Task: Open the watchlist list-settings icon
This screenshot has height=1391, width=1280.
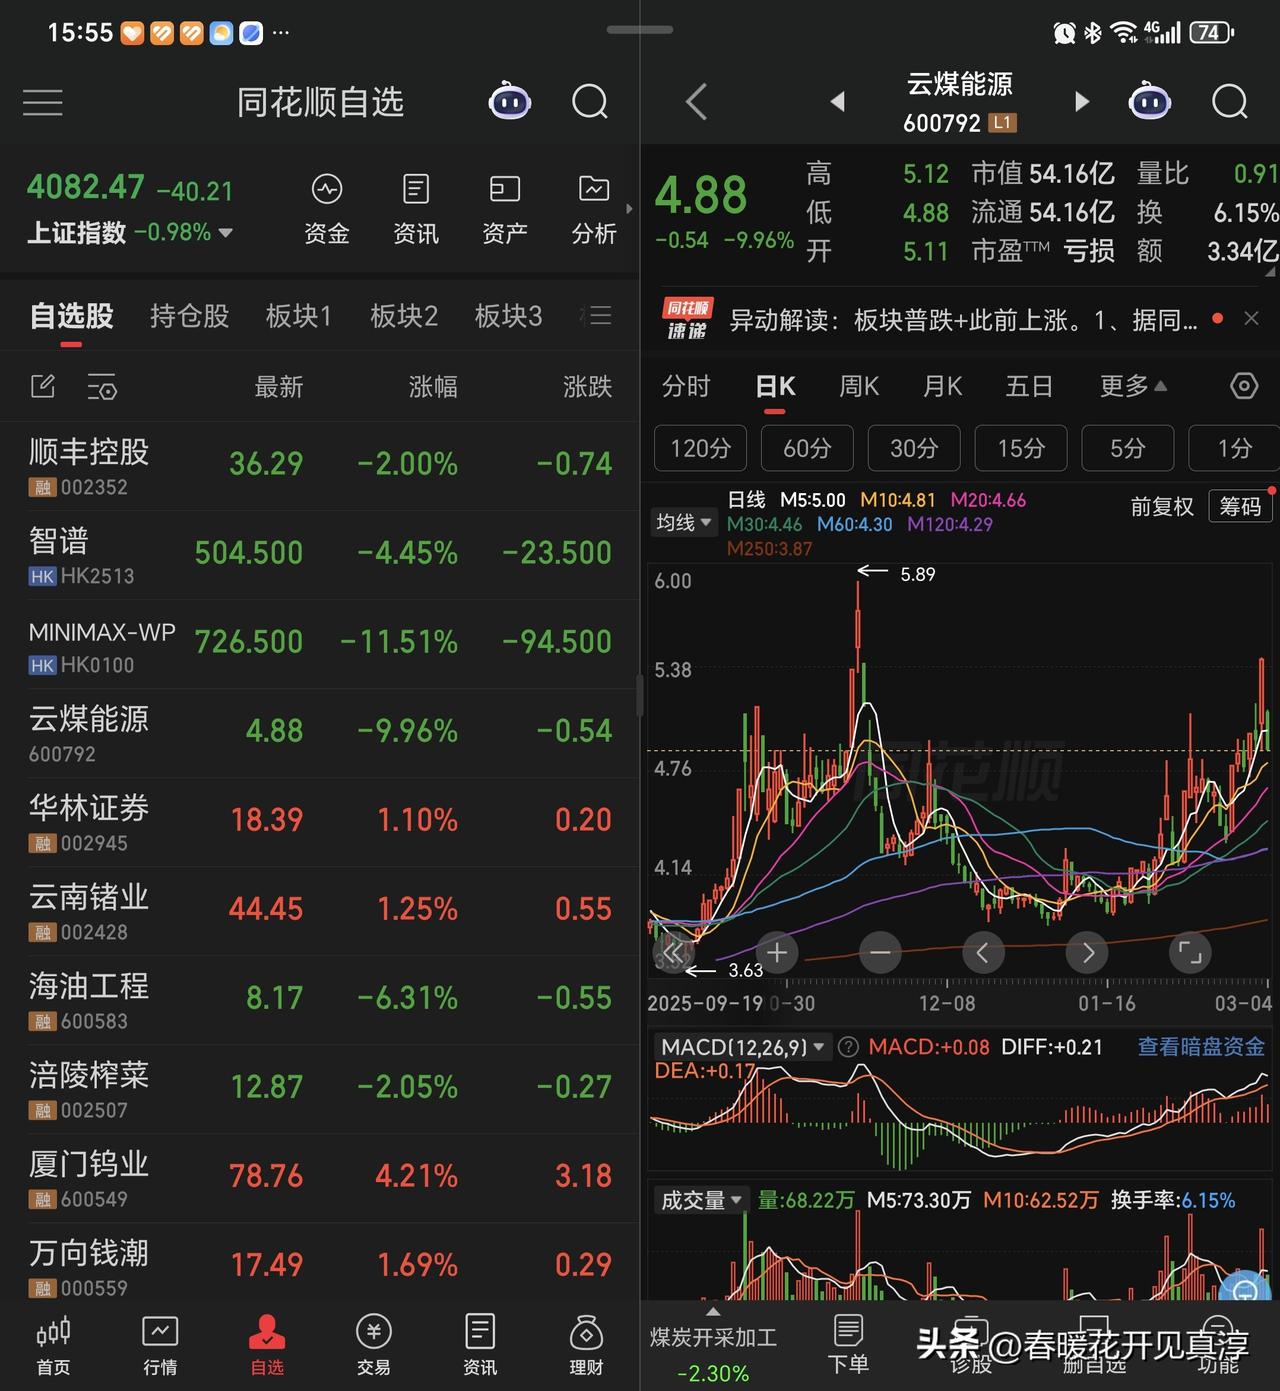Action: point(102,387)
